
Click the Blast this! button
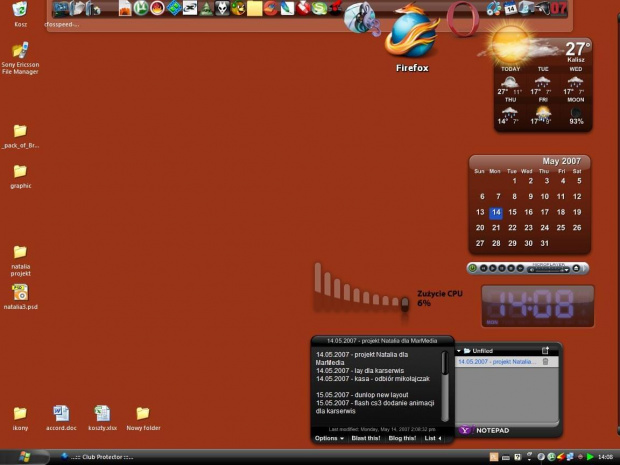366,438
